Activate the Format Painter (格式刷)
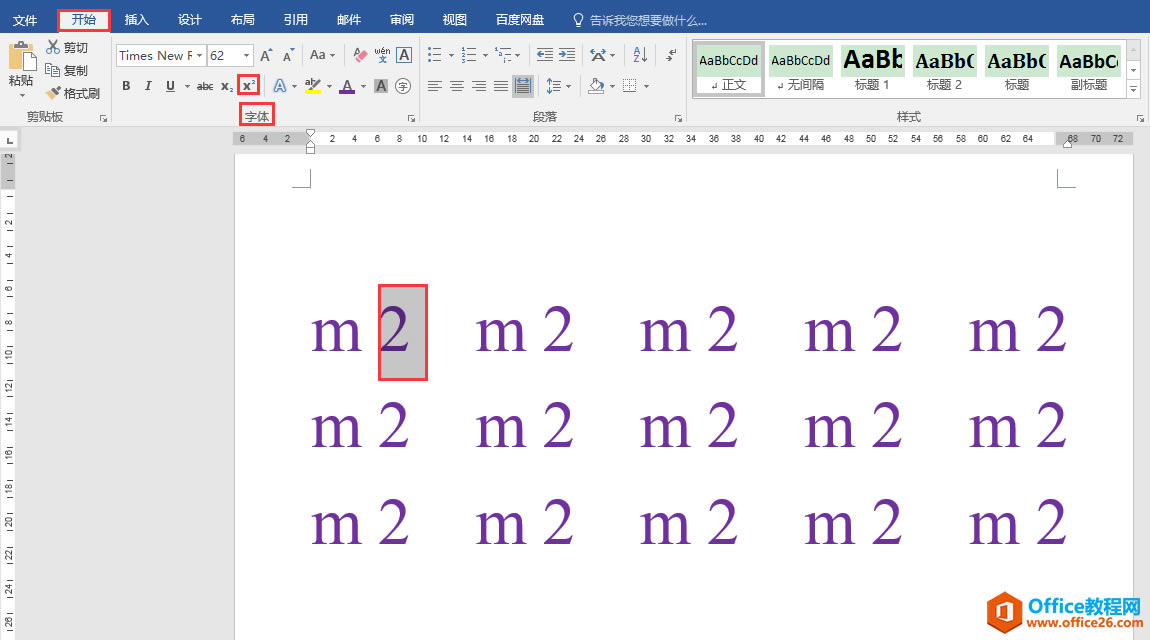The image size is (1150, 640). 73,93
